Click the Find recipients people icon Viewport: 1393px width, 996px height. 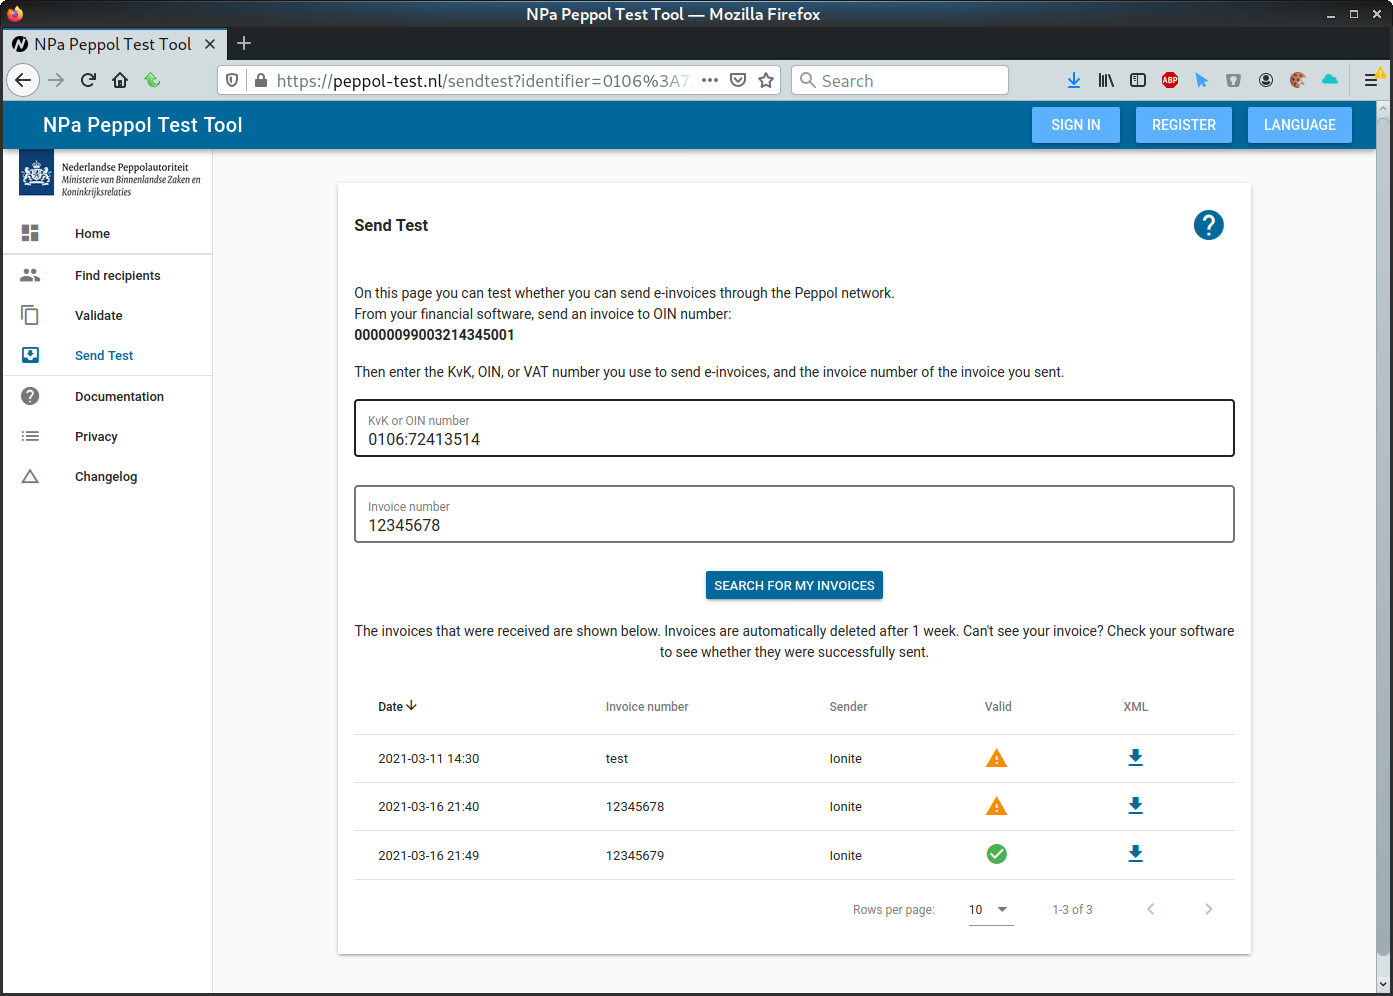pos(30,275)
